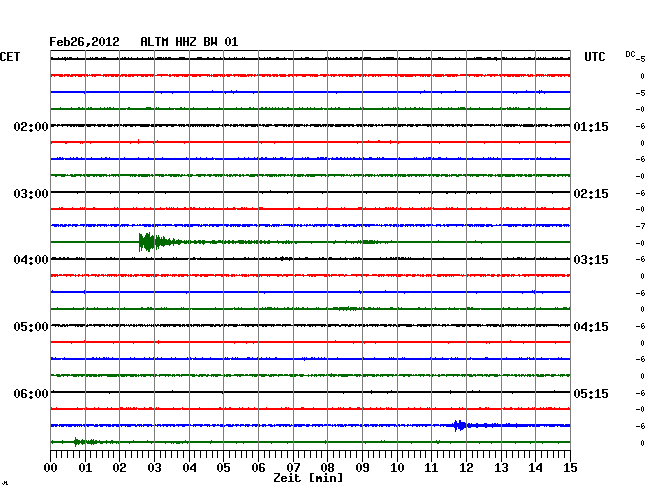Click the date label Feb26,2012
Image resolution: width=650 pixels, height=494 pixels.
pyautogui.click(x=84, y=42)
